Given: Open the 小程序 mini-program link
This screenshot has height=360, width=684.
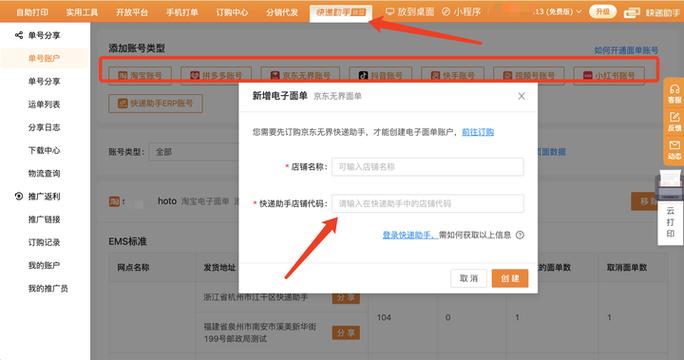Looking at the screenshot, I should click(x=461, y=12).
